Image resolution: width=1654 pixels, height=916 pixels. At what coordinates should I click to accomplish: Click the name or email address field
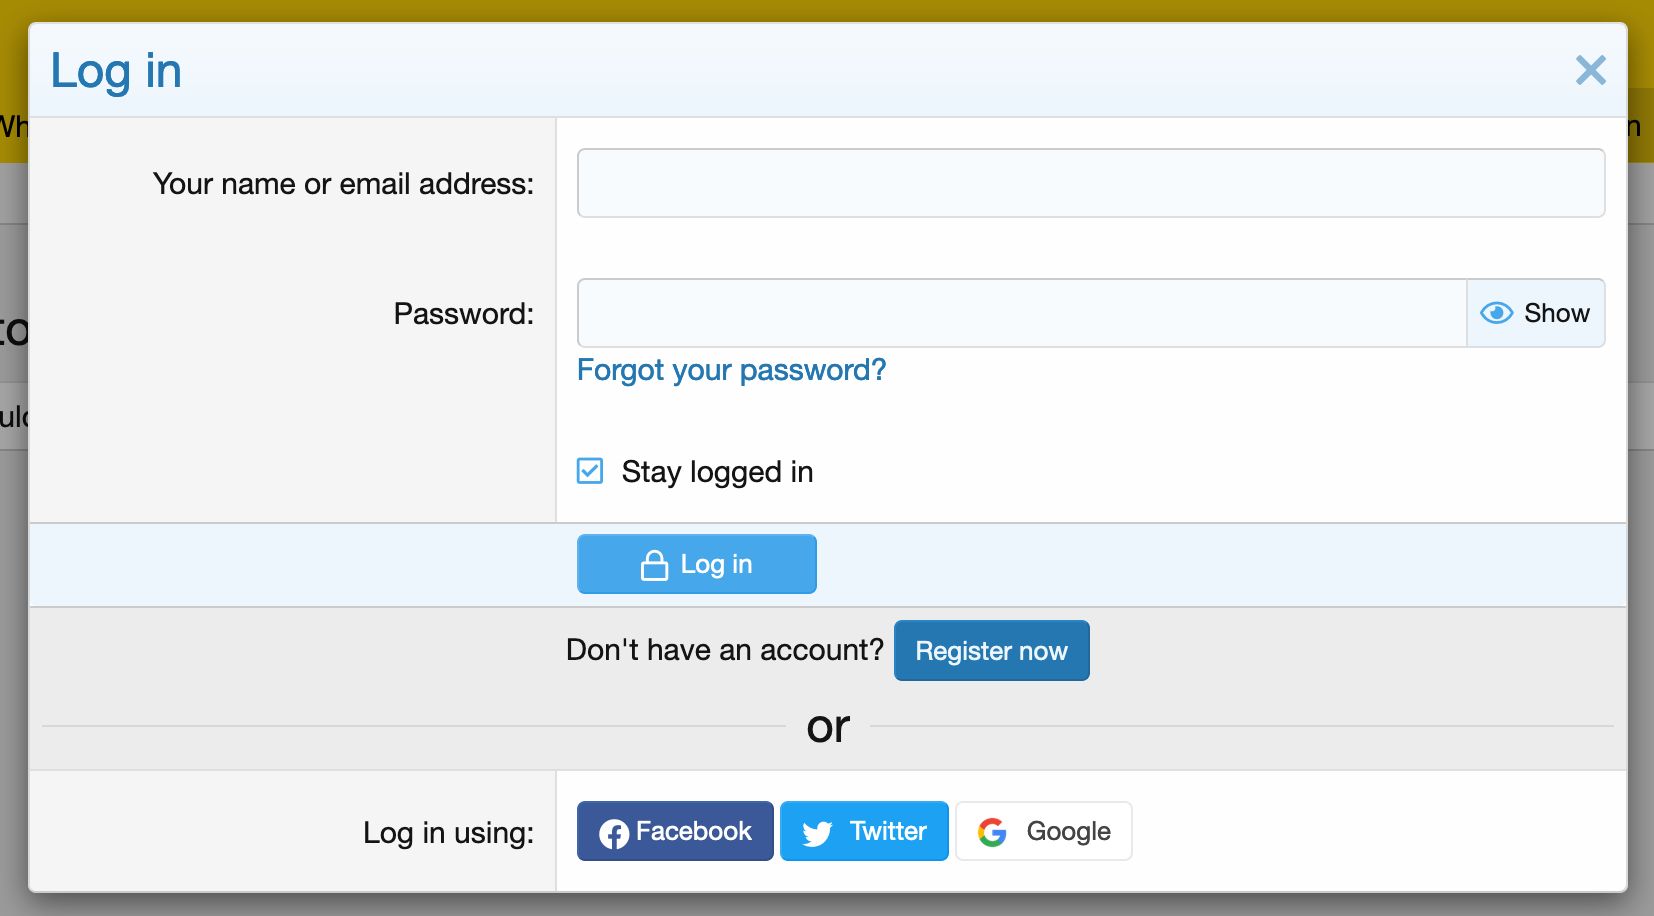pos(1091,183)
